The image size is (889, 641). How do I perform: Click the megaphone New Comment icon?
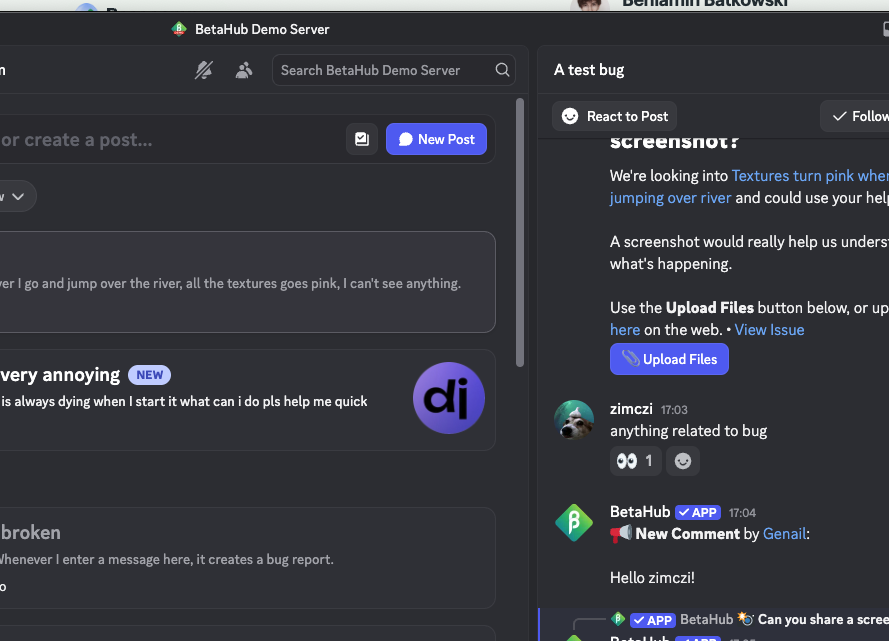pyautogui.click(x=621, y=533)
